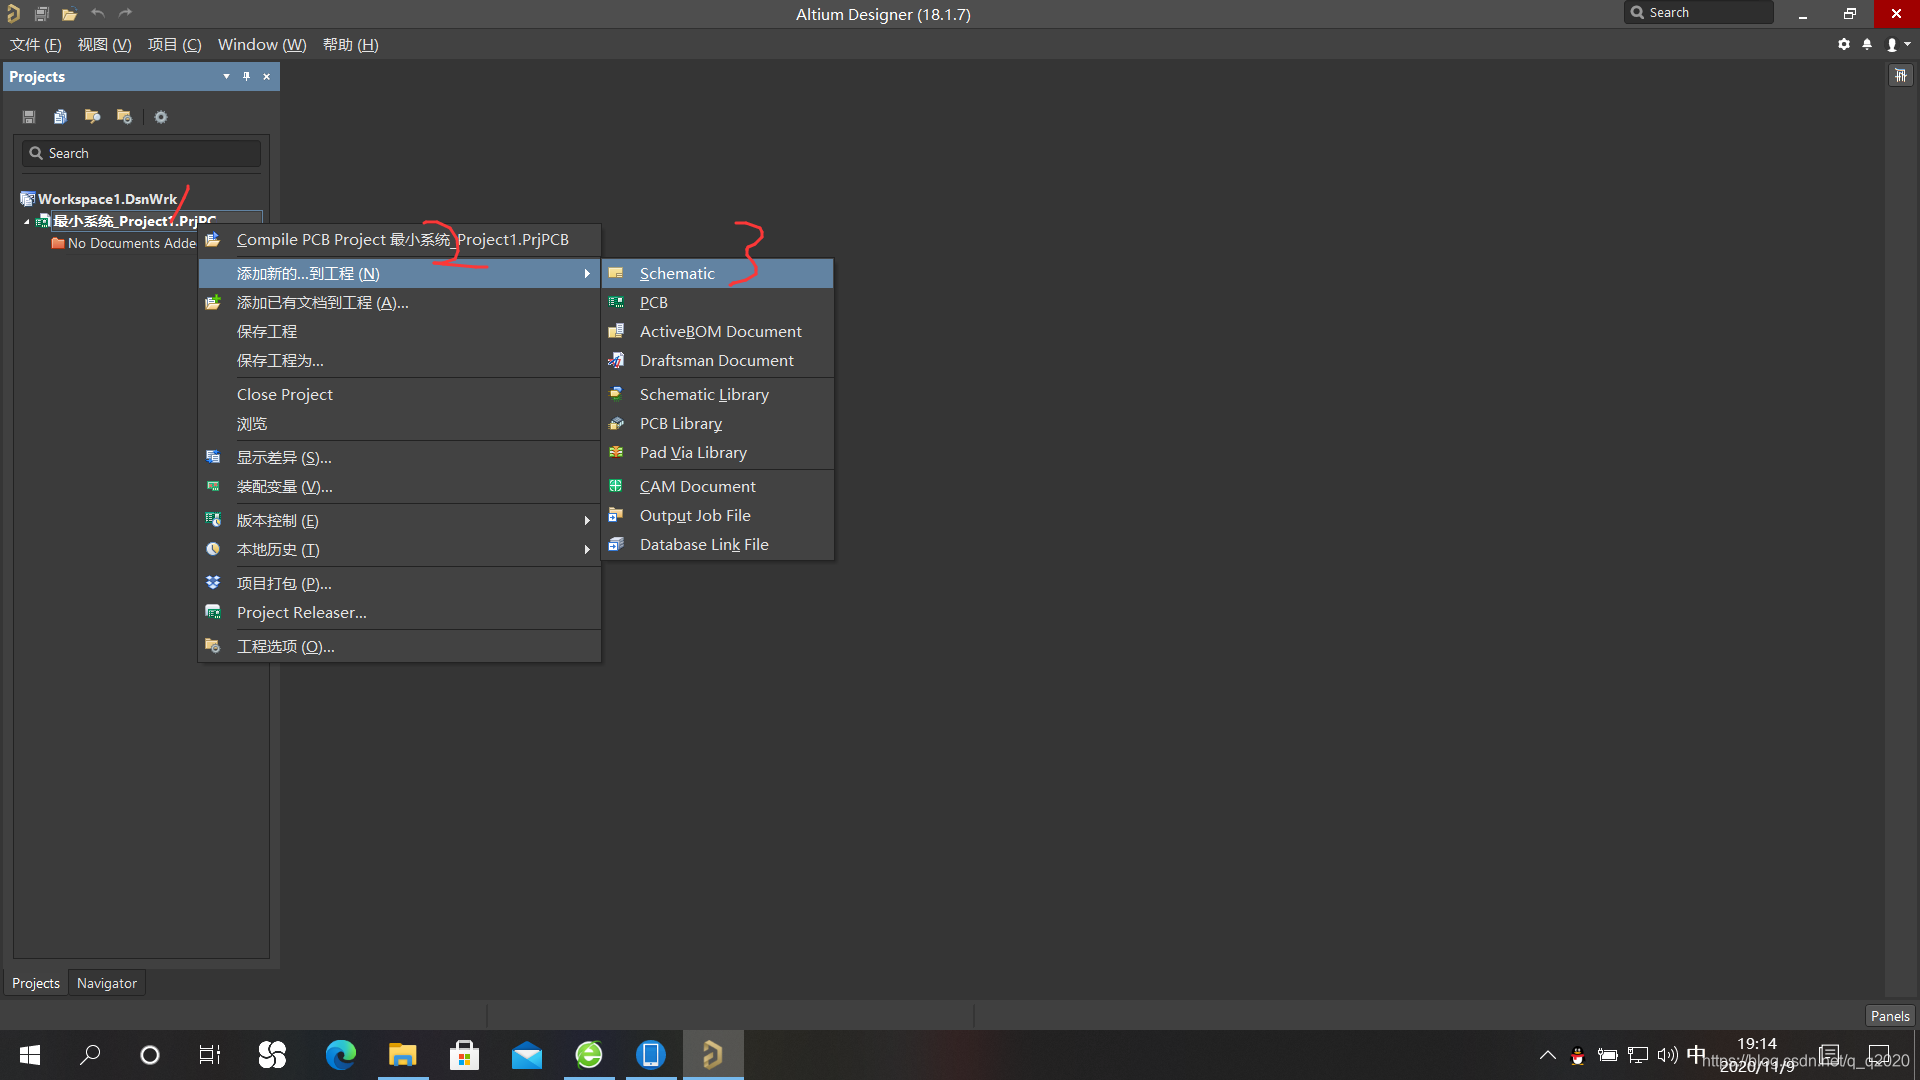The width and height of the screenshot is (1920, 1080).
Task: Click the top-right Altium Search box
Action: point(1699,13)
